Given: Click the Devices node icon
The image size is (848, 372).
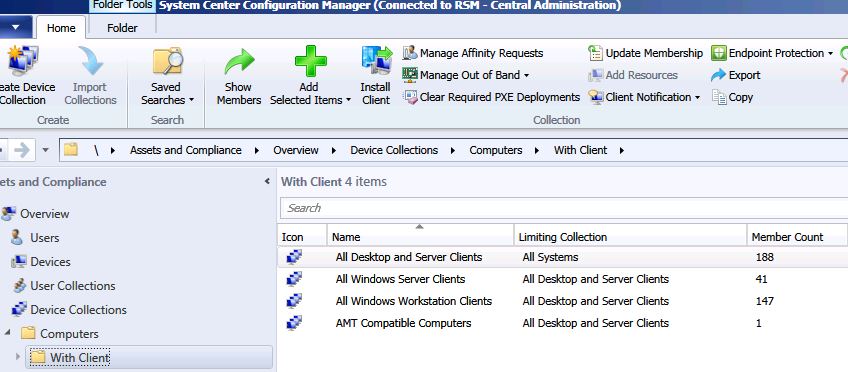Looking at the screenshot, I should 18,261.
